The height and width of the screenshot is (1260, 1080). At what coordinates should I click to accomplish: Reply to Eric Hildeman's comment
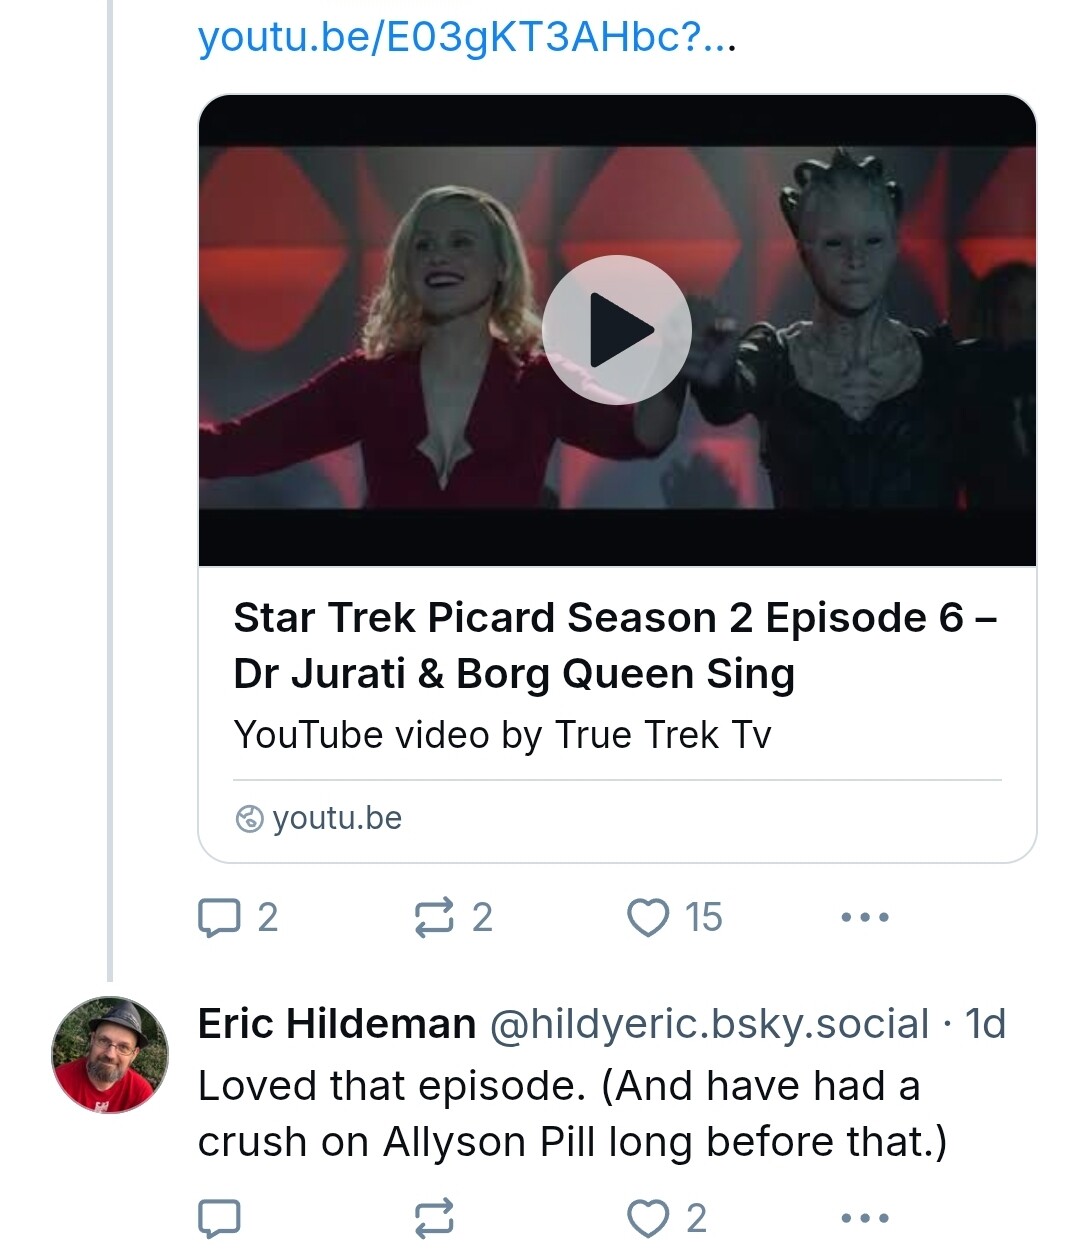pyautogui.click(x=220, y=1218)
